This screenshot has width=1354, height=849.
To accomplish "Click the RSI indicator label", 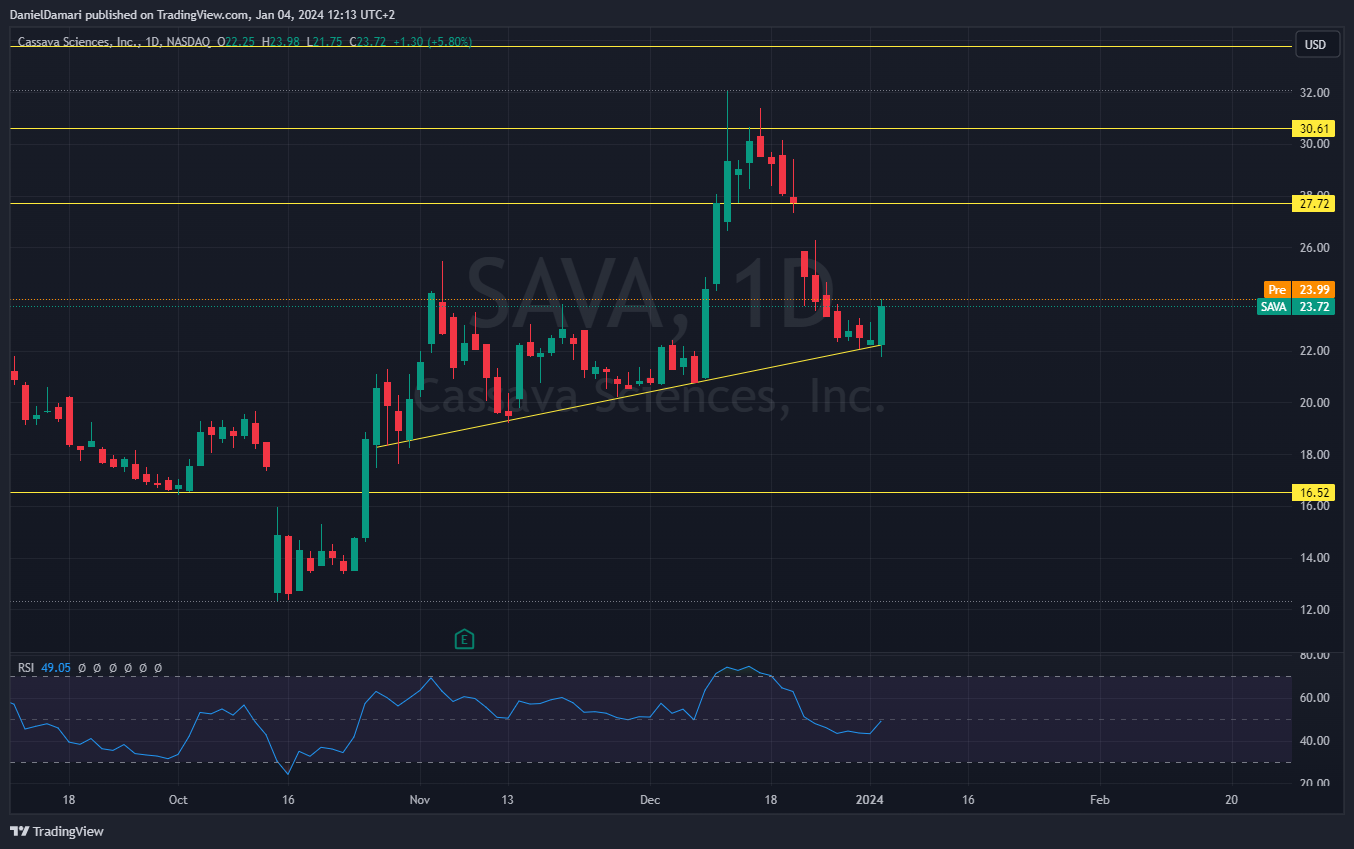I will (26, 667).
